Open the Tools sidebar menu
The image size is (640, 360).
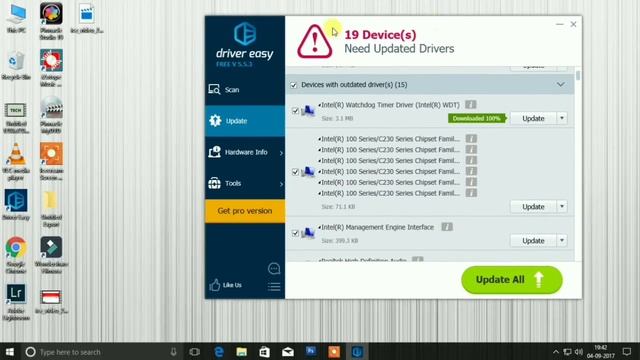245,183
